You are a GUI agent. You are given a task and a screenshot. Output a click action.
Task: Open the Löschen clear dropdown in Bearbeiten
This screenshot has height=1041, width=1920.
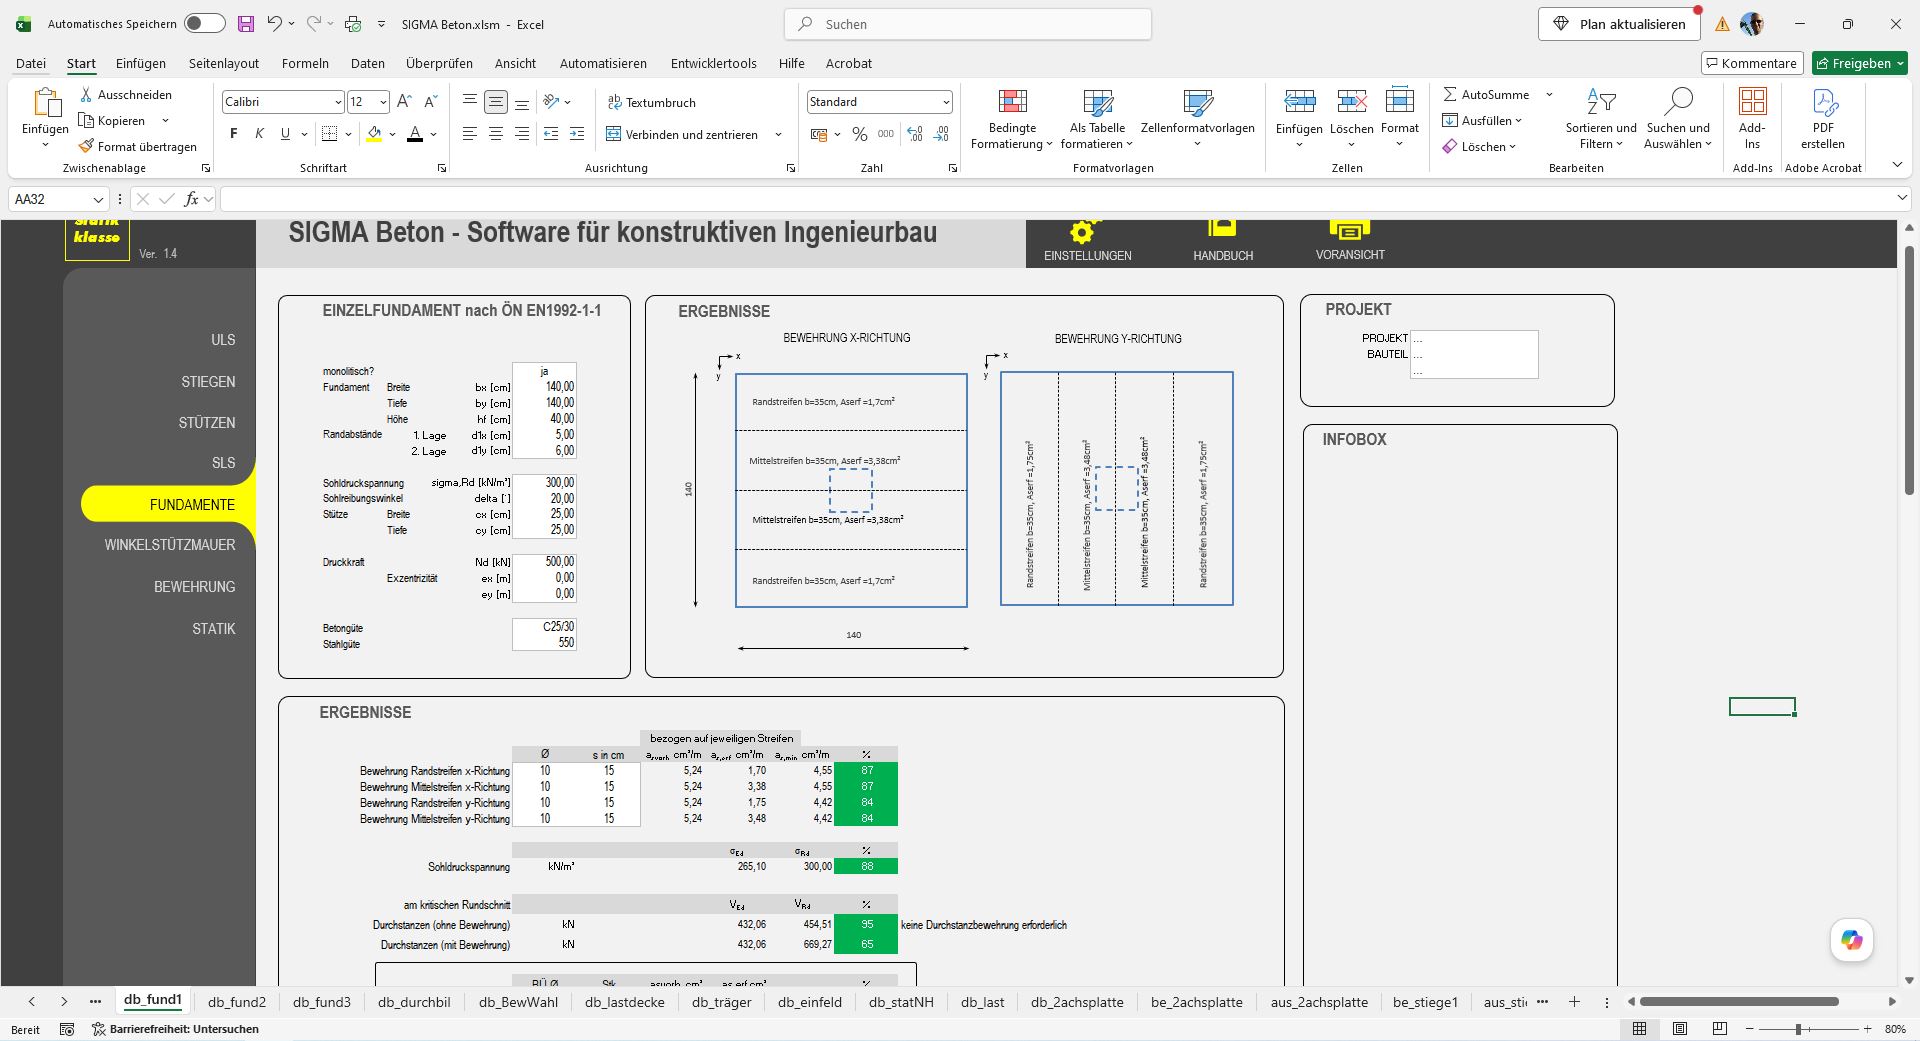[1480, 146]
